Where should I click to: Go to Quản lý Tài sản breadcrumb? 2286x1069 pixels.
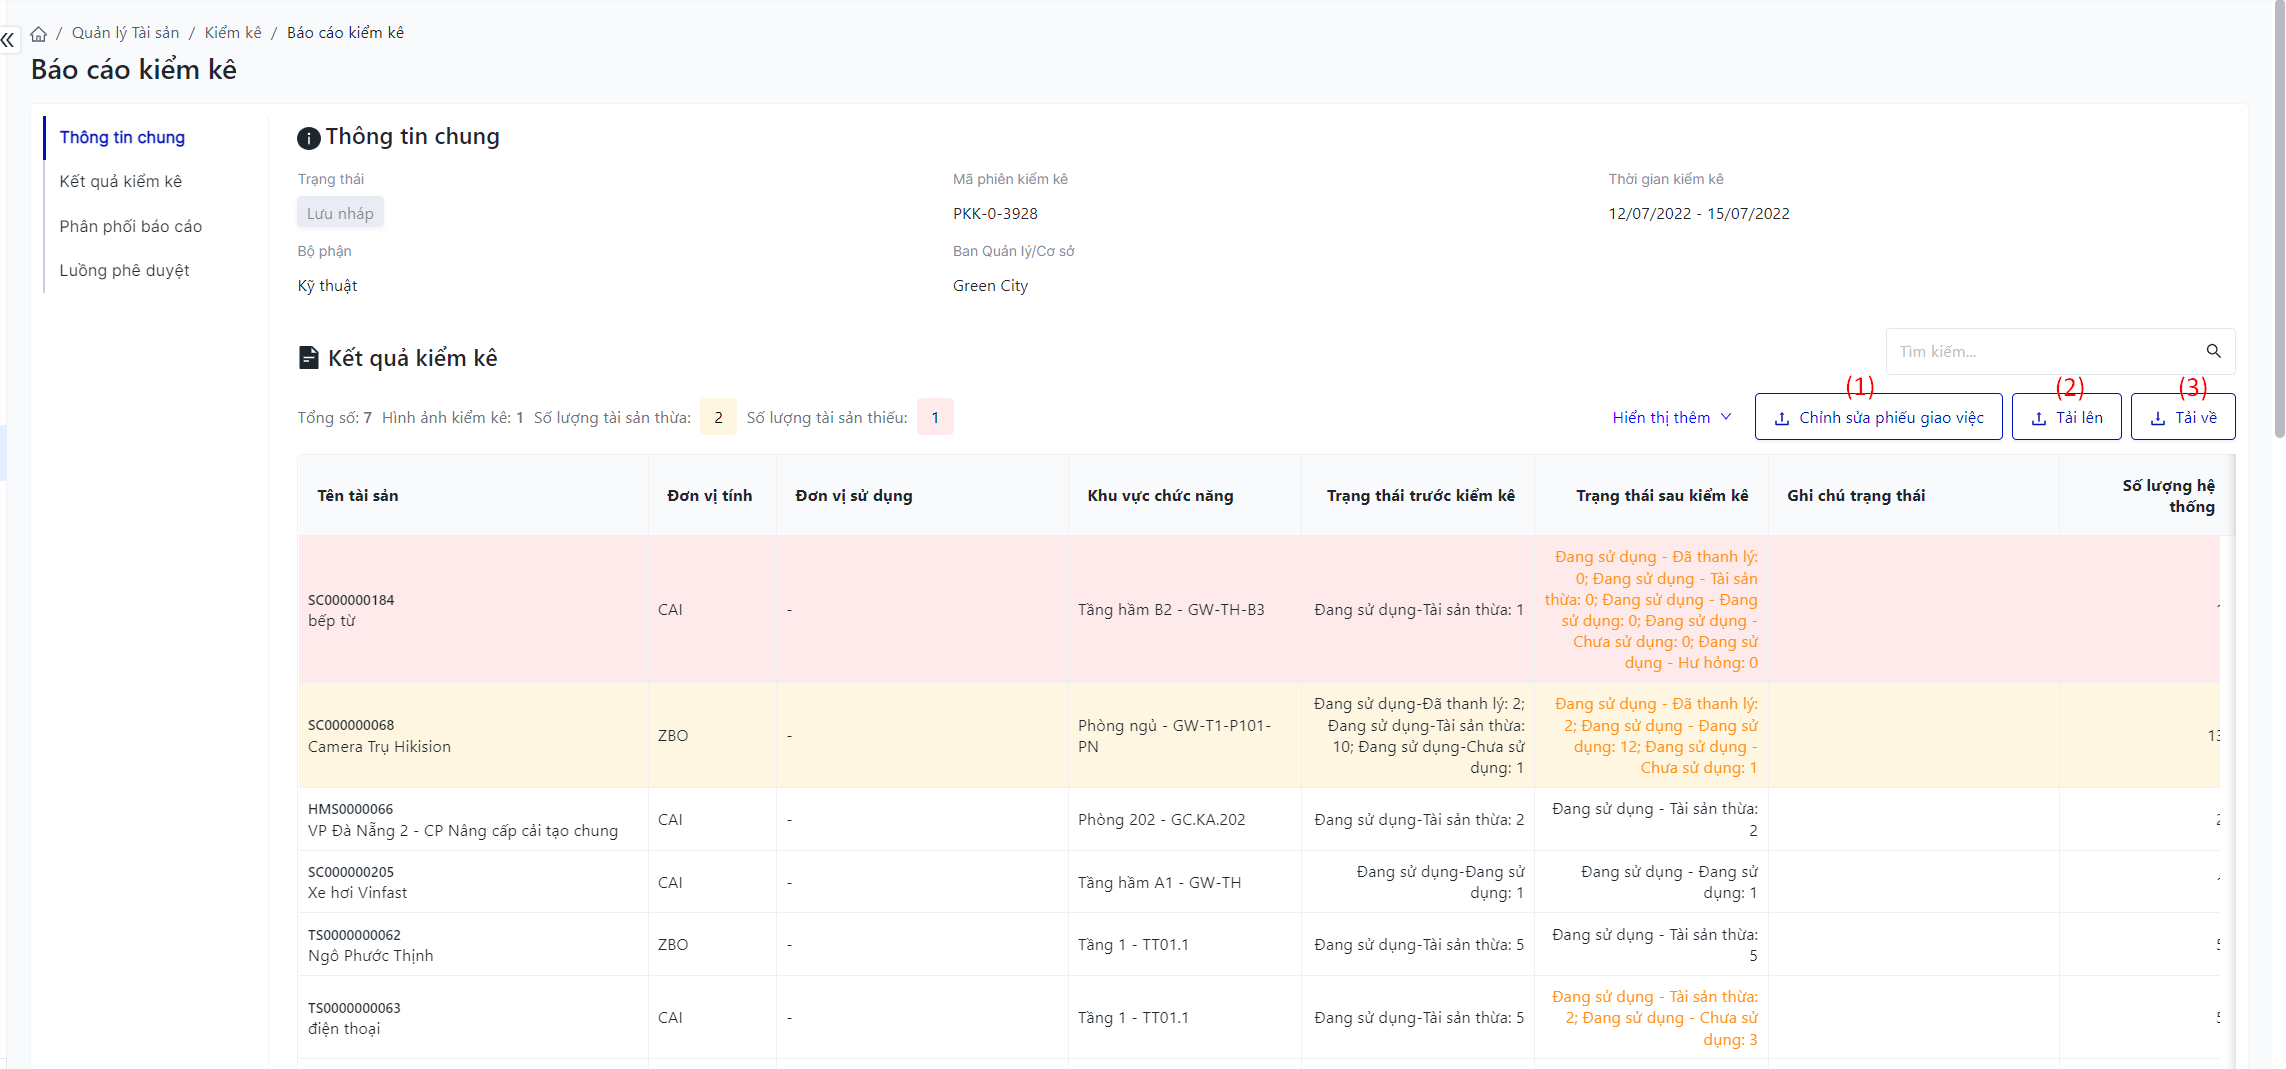(125, 33)
